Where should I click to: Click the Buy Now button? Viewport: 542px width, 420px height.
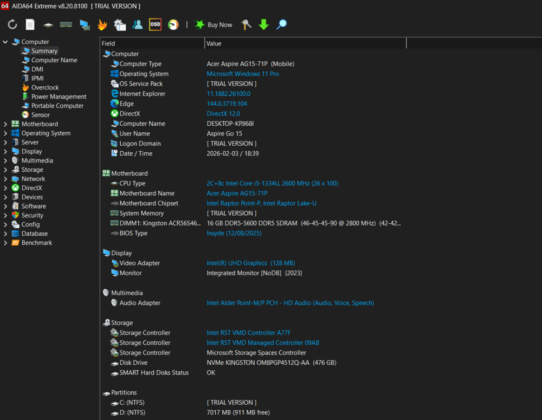tap(214, 25)
